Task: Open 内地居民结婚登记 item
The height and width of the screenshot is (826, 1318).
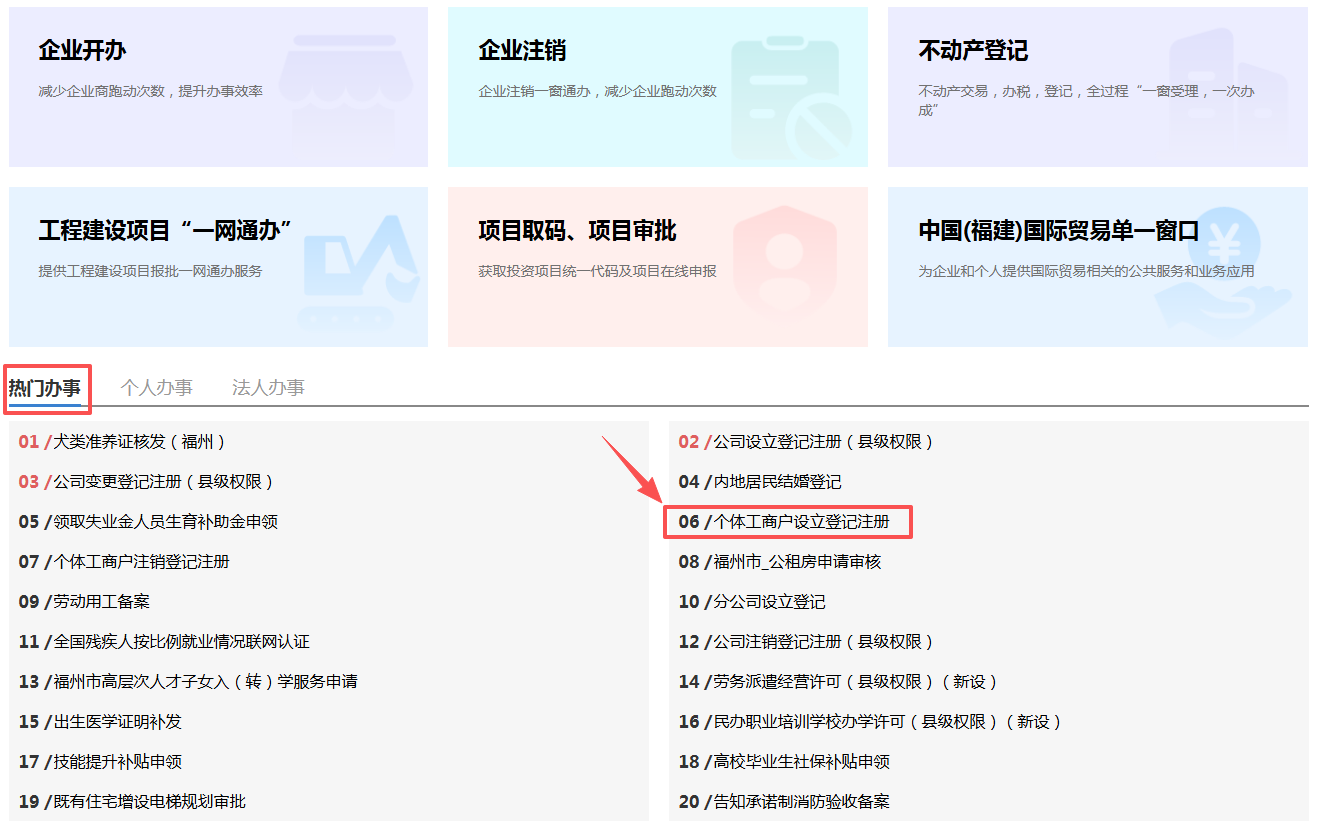Action: [777, 482]
